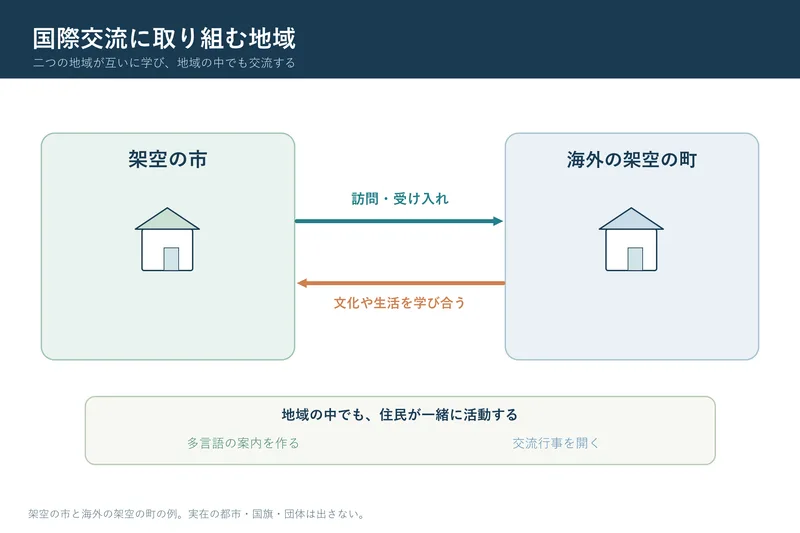Select subtitle 二つの地域が互いに学び、地域の中でも交流する
800x533 pixels.
click(x=164, y=63)
